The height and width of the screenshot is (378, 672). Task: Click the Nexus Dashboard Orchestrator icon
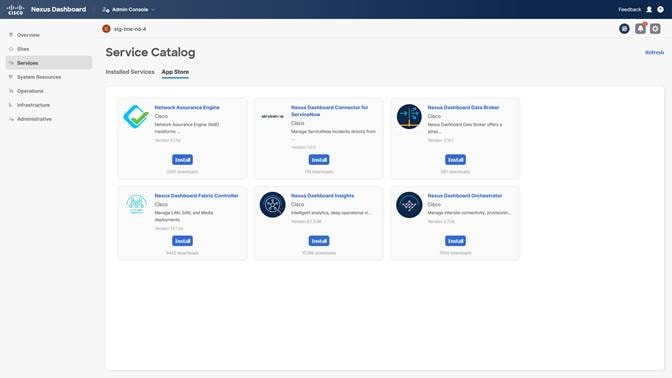coord(409,204)
